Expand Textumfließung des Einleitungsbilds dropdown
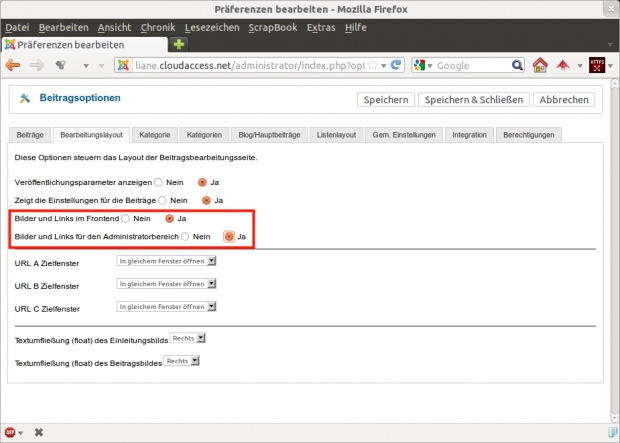This screenshot has width=620, height=443. 187,339
